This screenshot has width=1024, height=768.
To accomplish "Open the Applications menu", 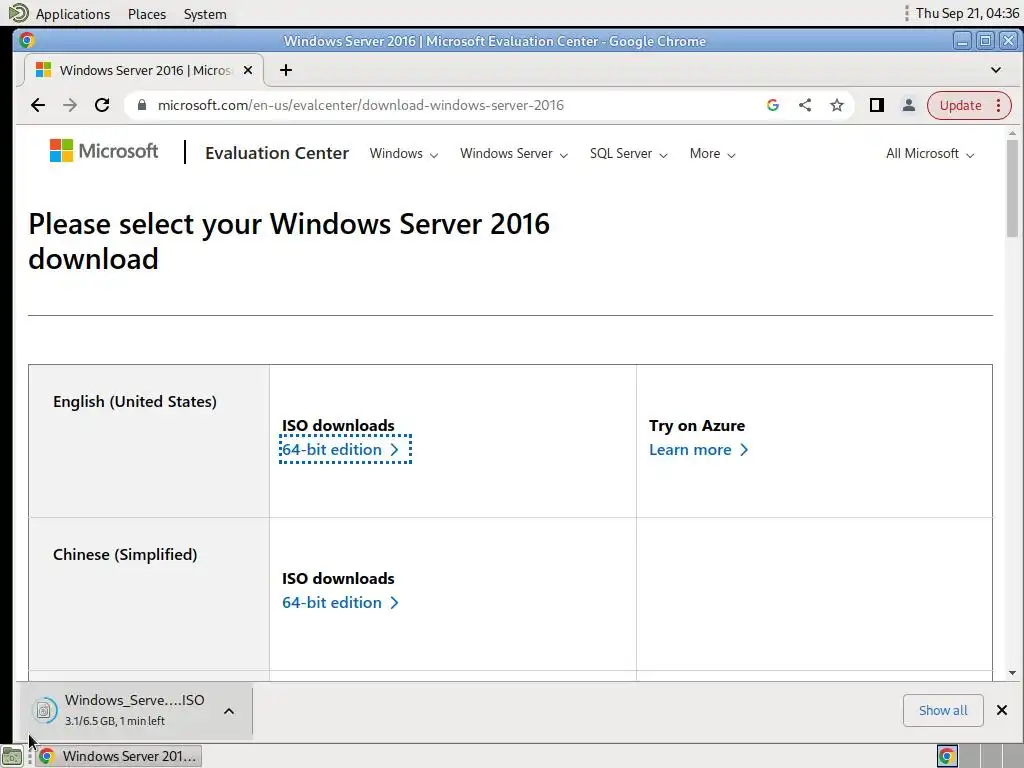I will pos(72,14).
